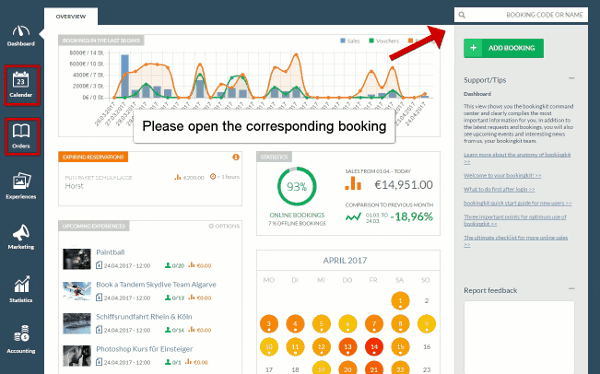Viewport: 600px width, 374px height.
Task: Toggle the Sales legend entry in chart
Action: (x=350, y=41)
